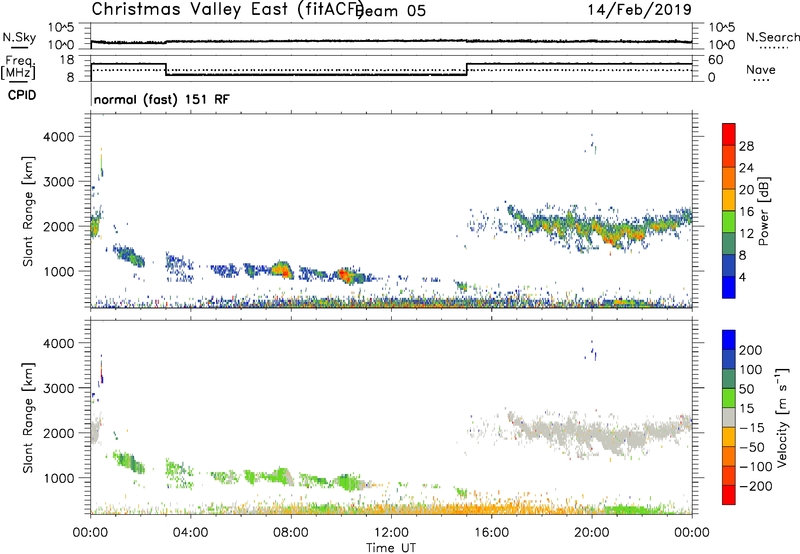The height and width of the screenshot is (554, 800).
Task: Click the solid line sample under N.Sky
Action: click(x=19, y=47)
